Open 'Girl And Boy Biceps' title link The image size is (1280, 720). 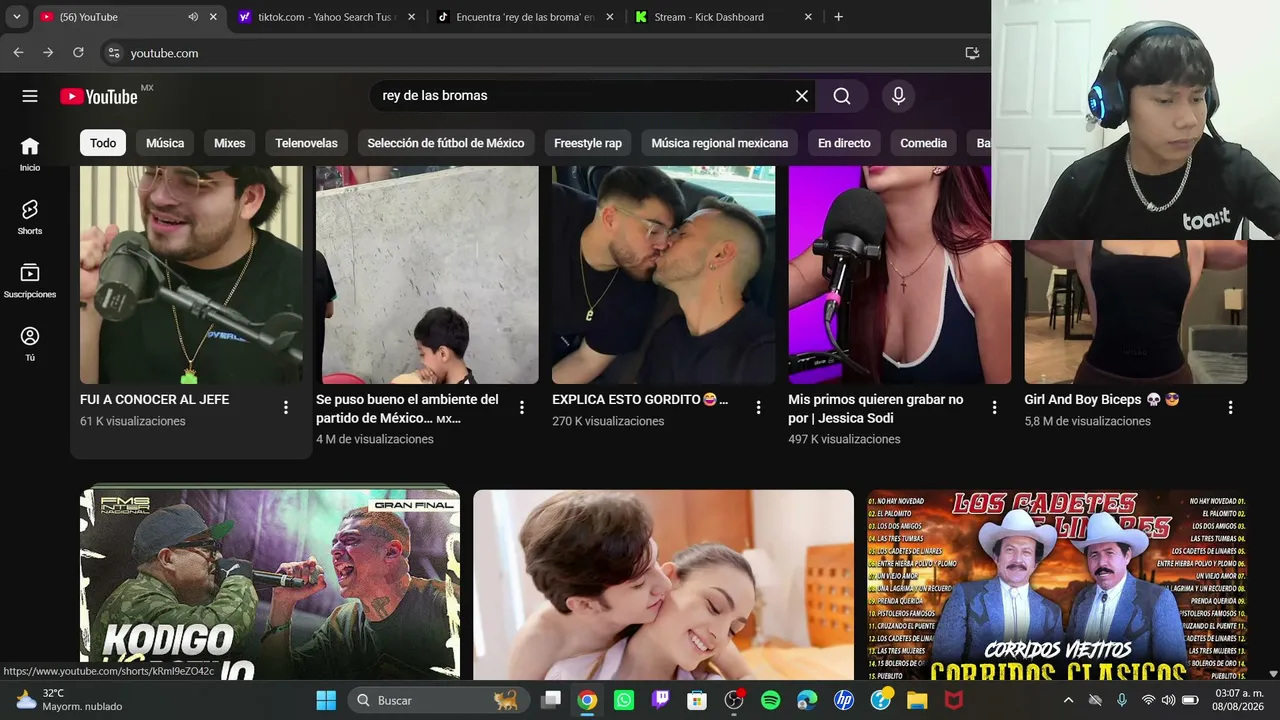(x=1102, y=400)
